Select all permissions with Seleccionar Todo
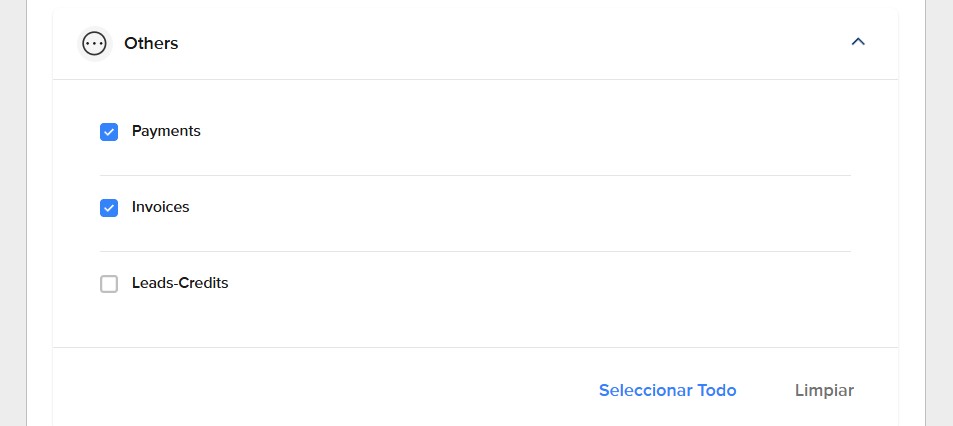The height and width of the screenshot is (426, 953). (667, 390)
